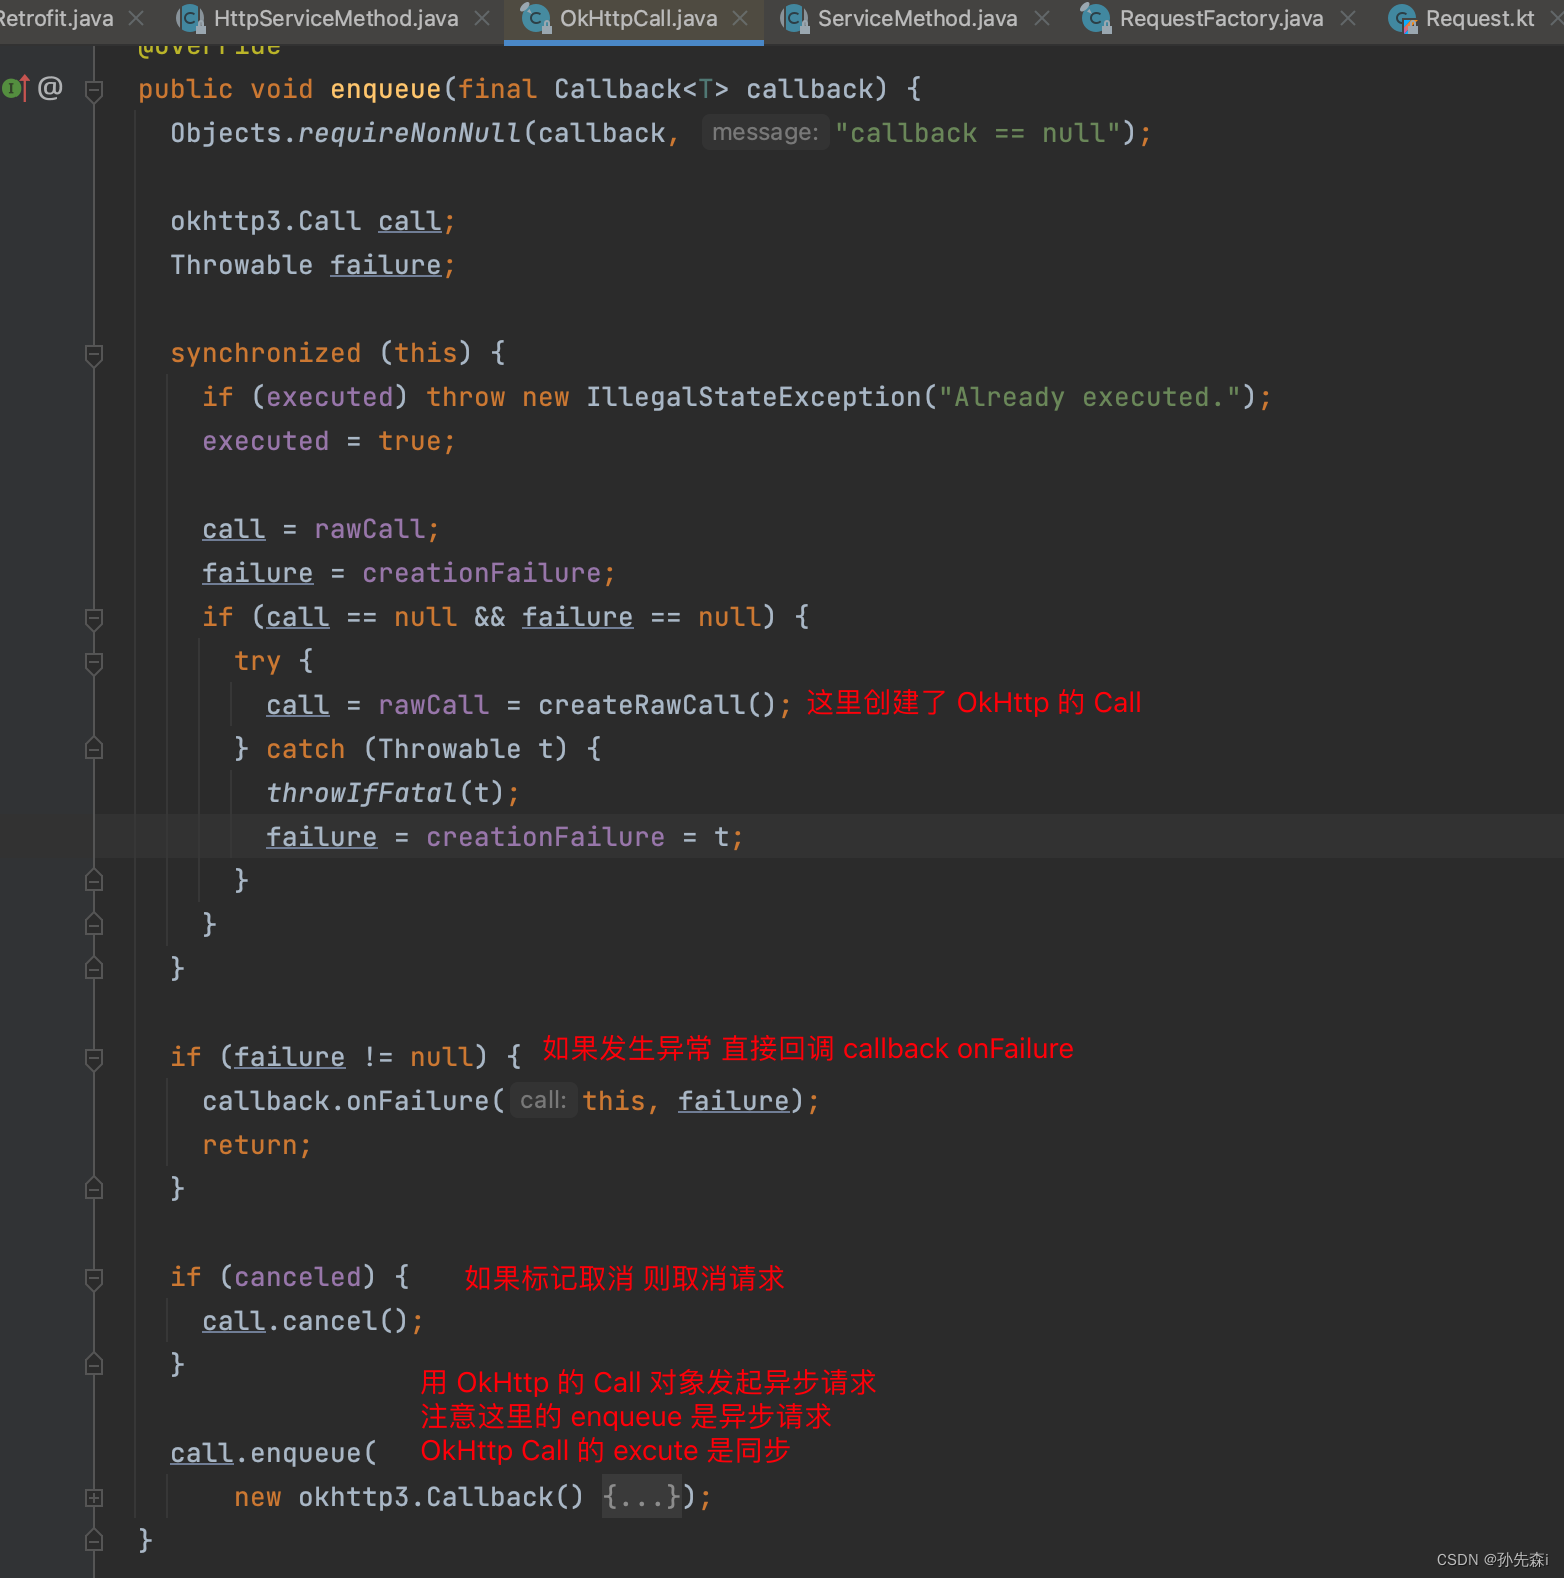Close the RequestFactory.java tab
This screenshot has height=1578, width=1564.
[x=1348, y=19]
